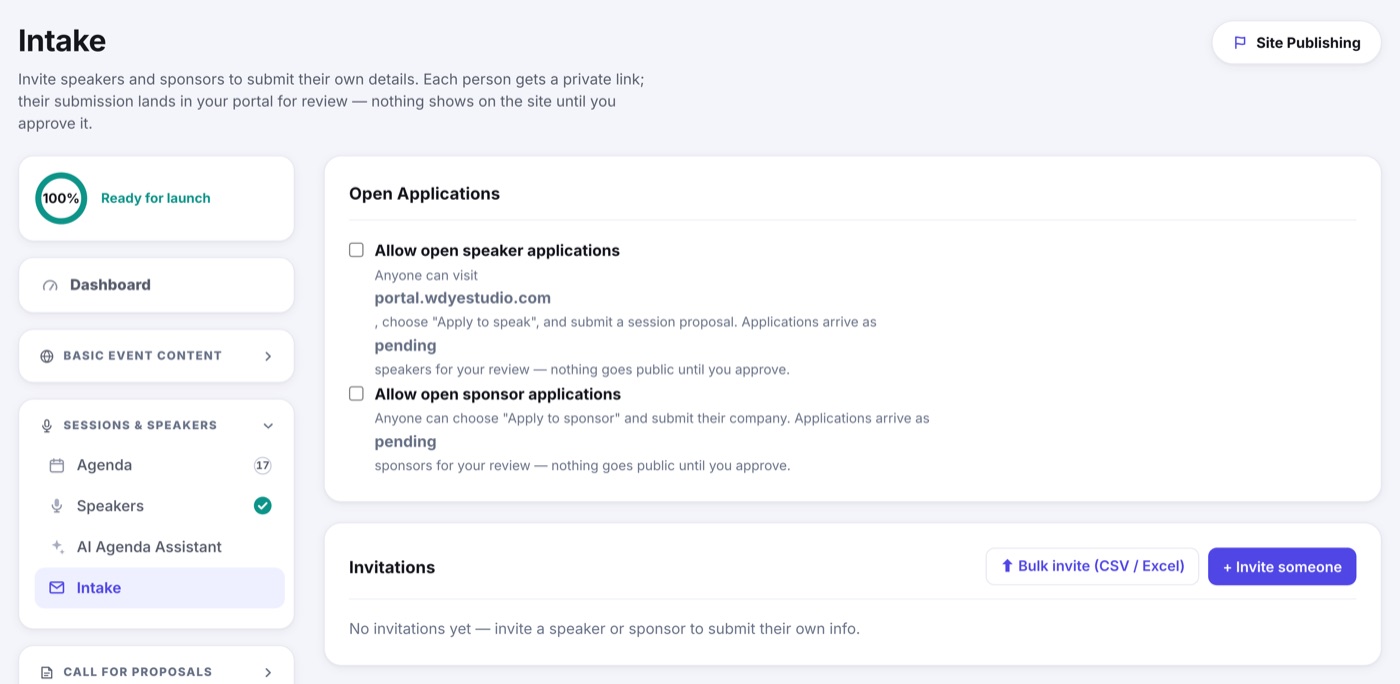Viewport: 1400px width, 684px height.
Task: Go to Agenda in the sidebar
Action: [x=160, y=466]
